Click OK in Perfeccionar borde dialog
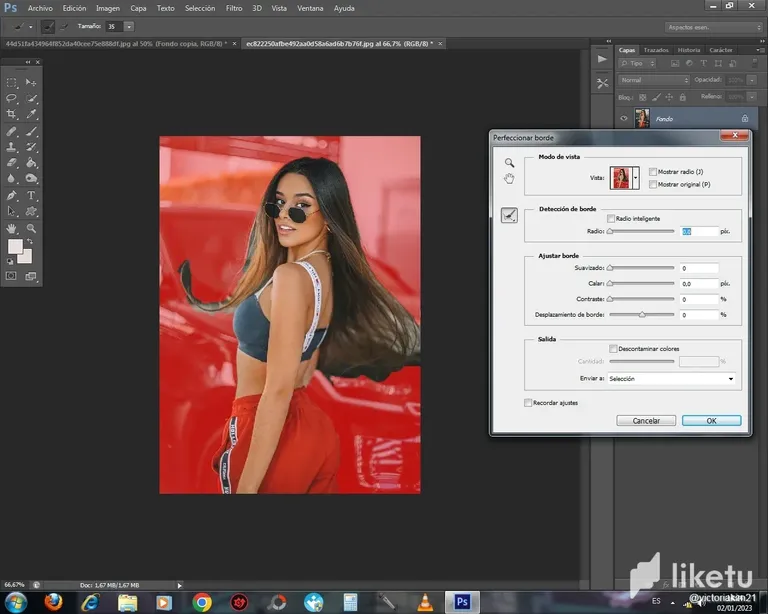The width and height of the screenshot is (768, 614). pos(711,421)
